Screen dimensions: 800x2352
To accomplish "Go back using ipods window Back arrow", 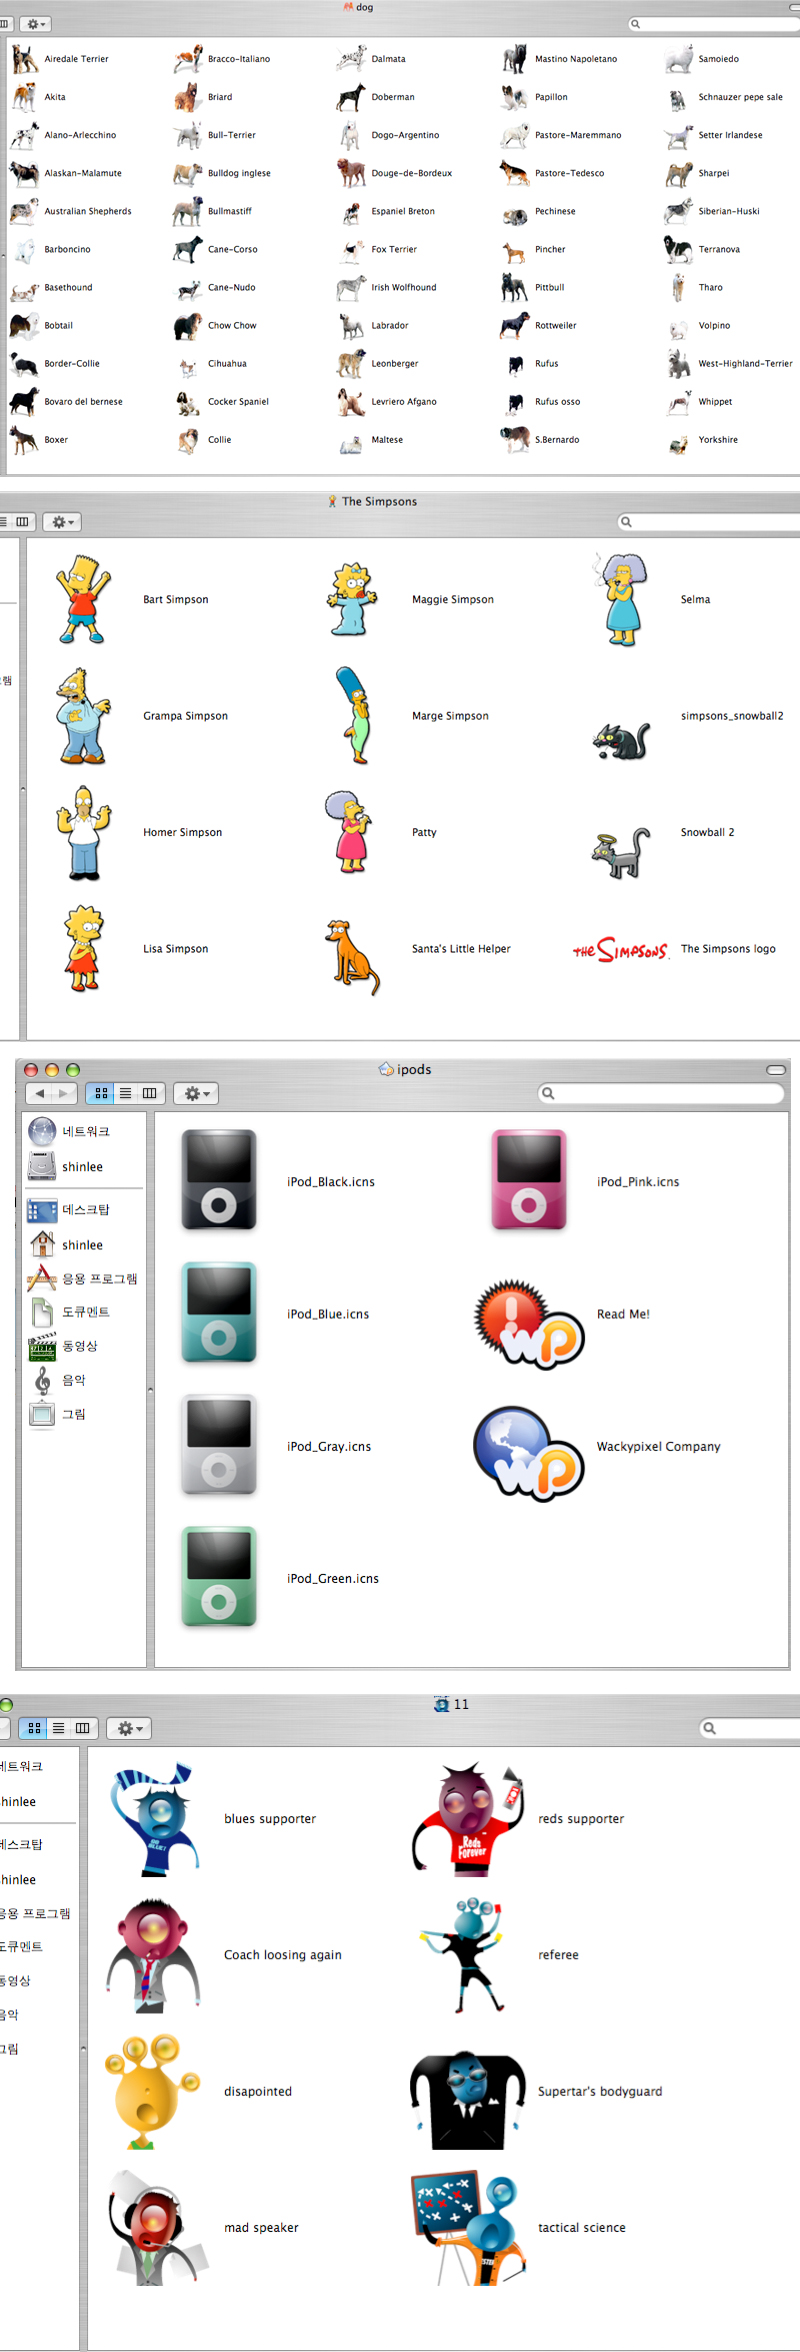I will pos(39,1093).
